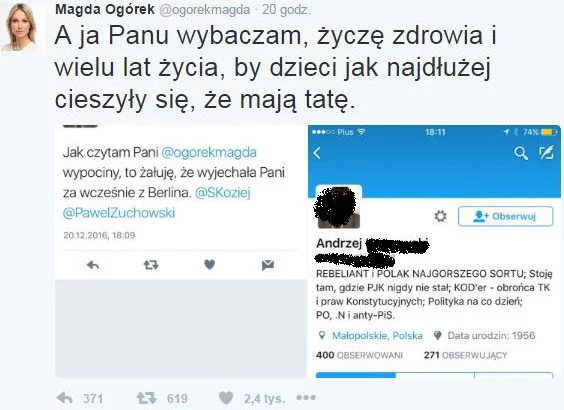Open the 400 Obserwowani list
The height and width of the screenshot is (410, 564).
pos(359,355)
